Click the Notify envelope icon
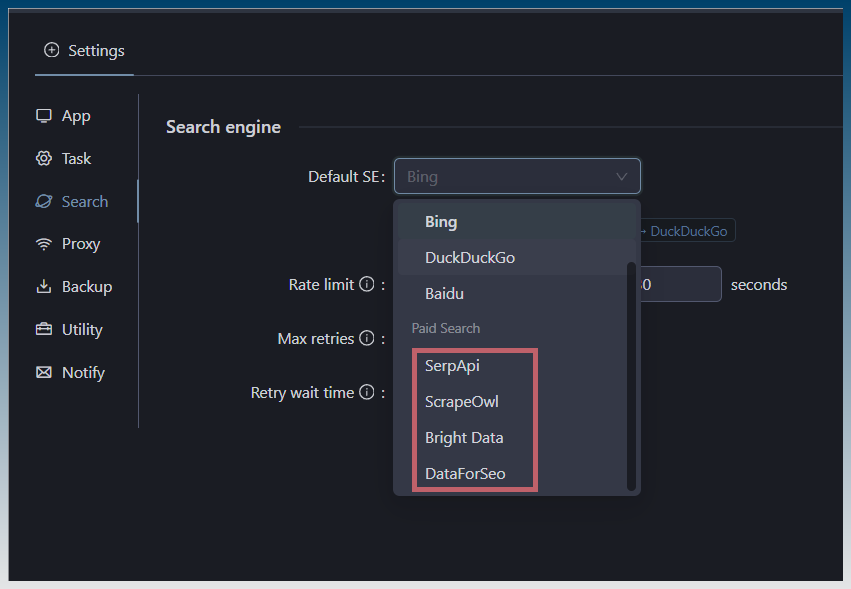 point(44,373)
